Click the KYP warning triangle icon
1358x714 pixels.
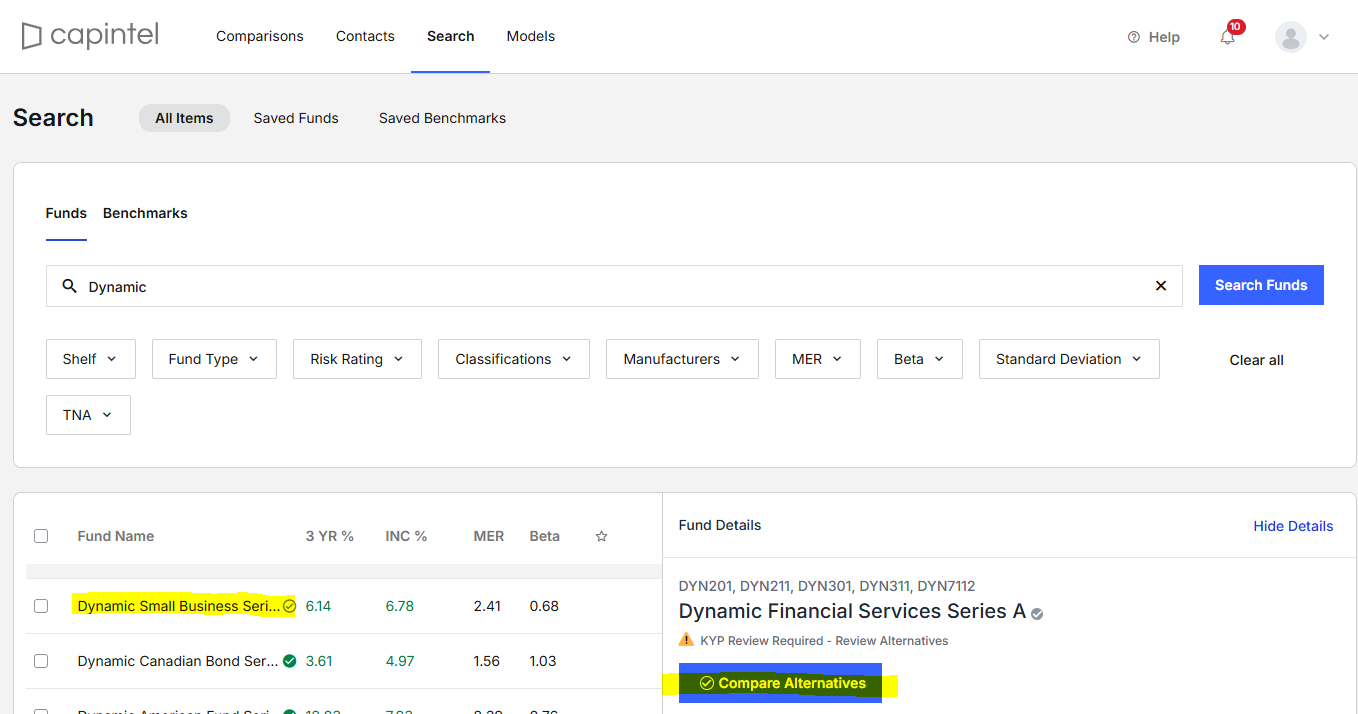point(686,640)
